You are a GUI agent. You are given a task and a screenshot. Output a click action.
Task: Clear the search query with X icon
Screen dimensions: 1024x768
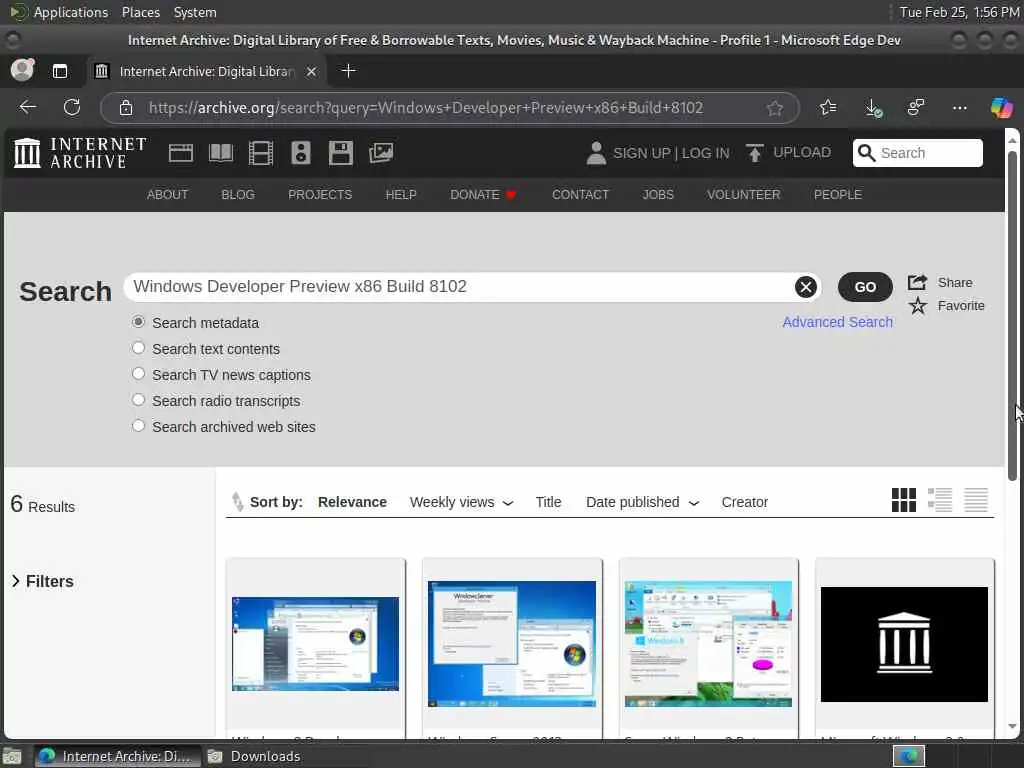[805, 287]
